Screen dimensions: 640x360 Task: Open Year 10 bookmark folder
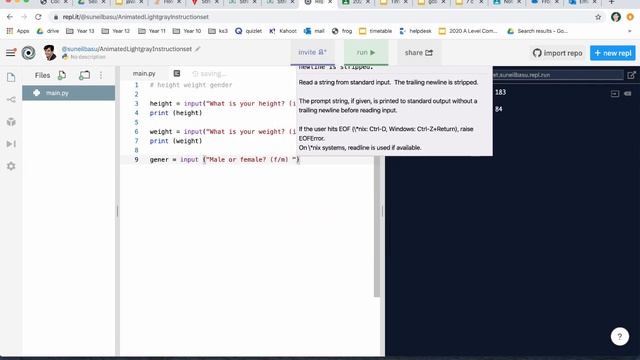click(x=187, y=31)
